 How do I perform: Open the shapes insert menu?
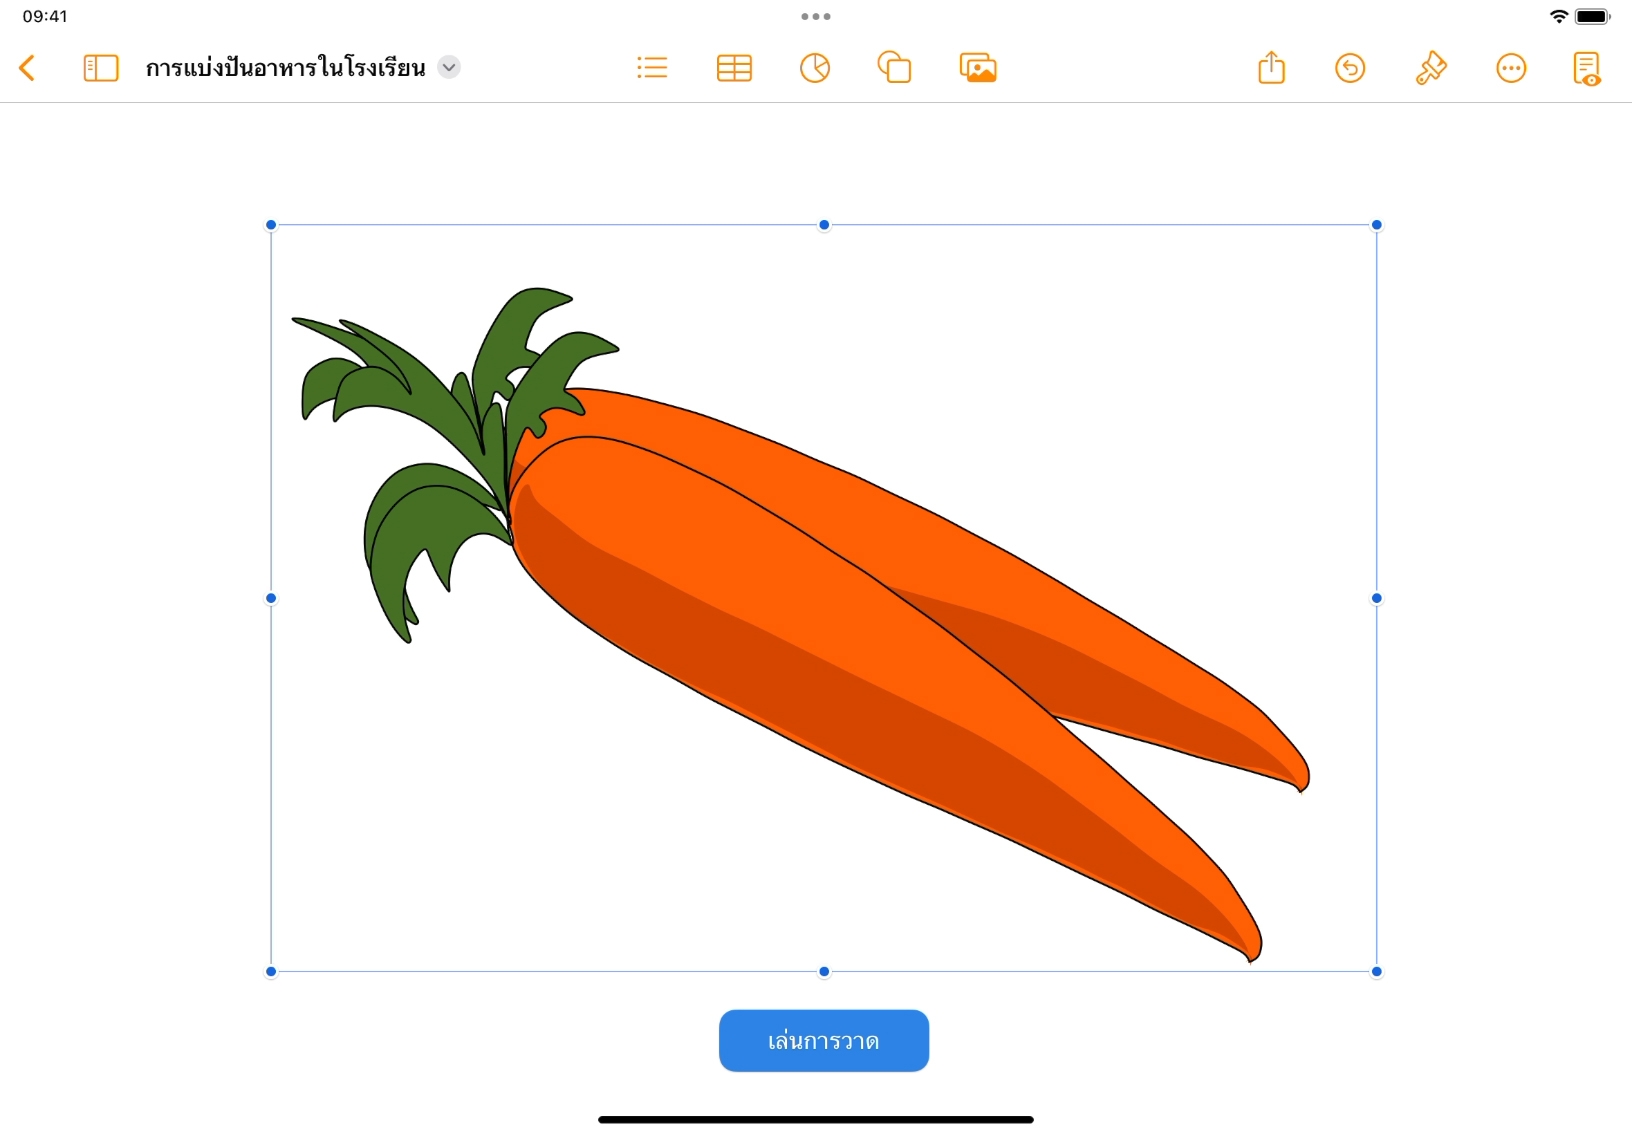(x=895, y=68)
